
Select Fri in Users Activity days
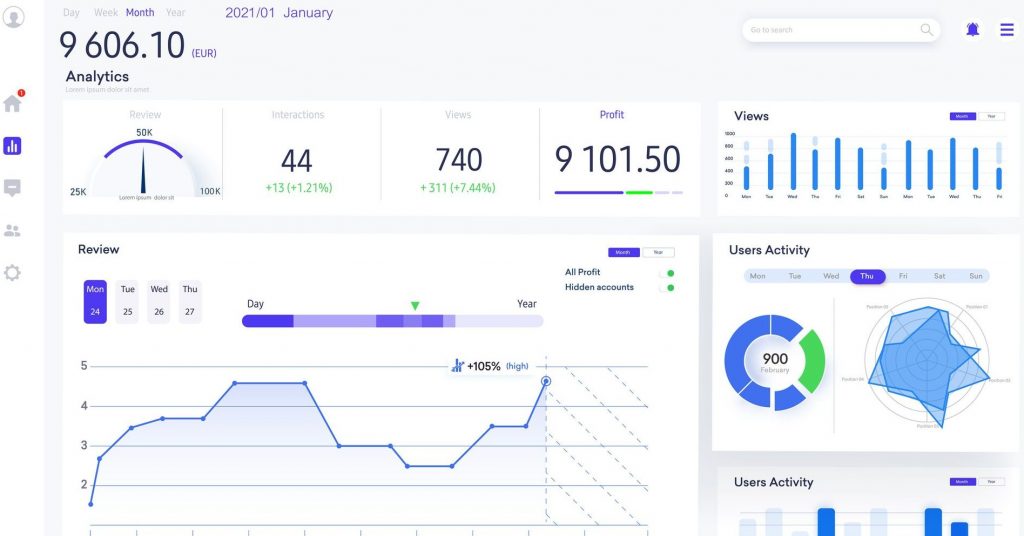(903, 276)
